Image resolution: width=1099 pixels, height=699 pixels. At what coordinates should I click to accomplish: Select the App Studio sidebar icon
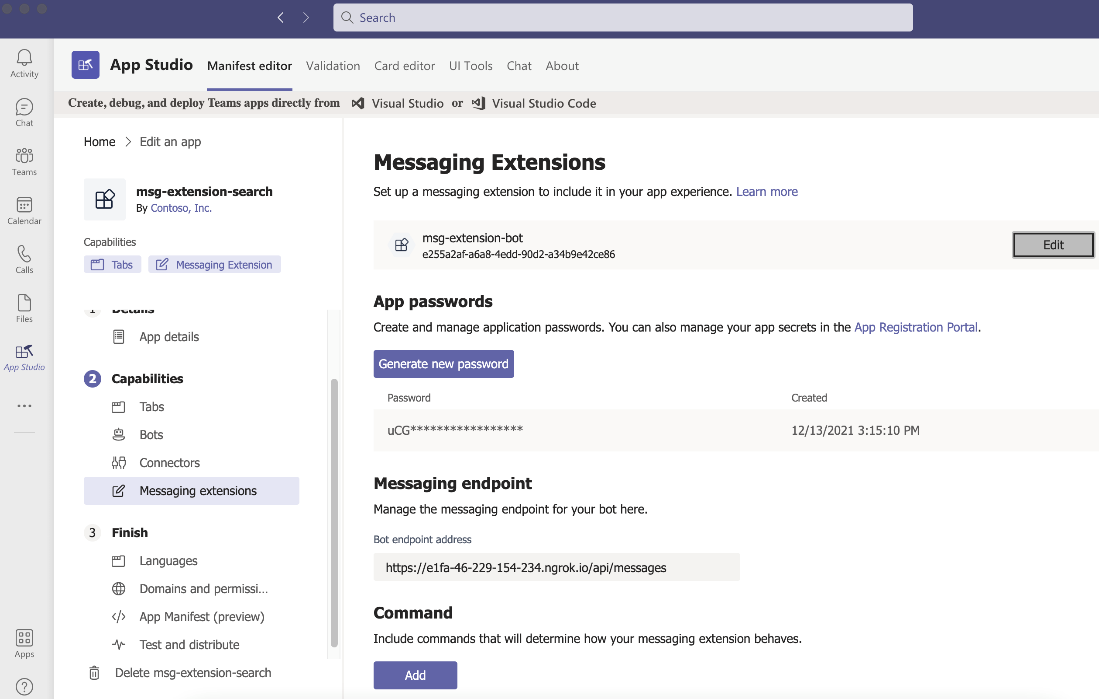24,351
